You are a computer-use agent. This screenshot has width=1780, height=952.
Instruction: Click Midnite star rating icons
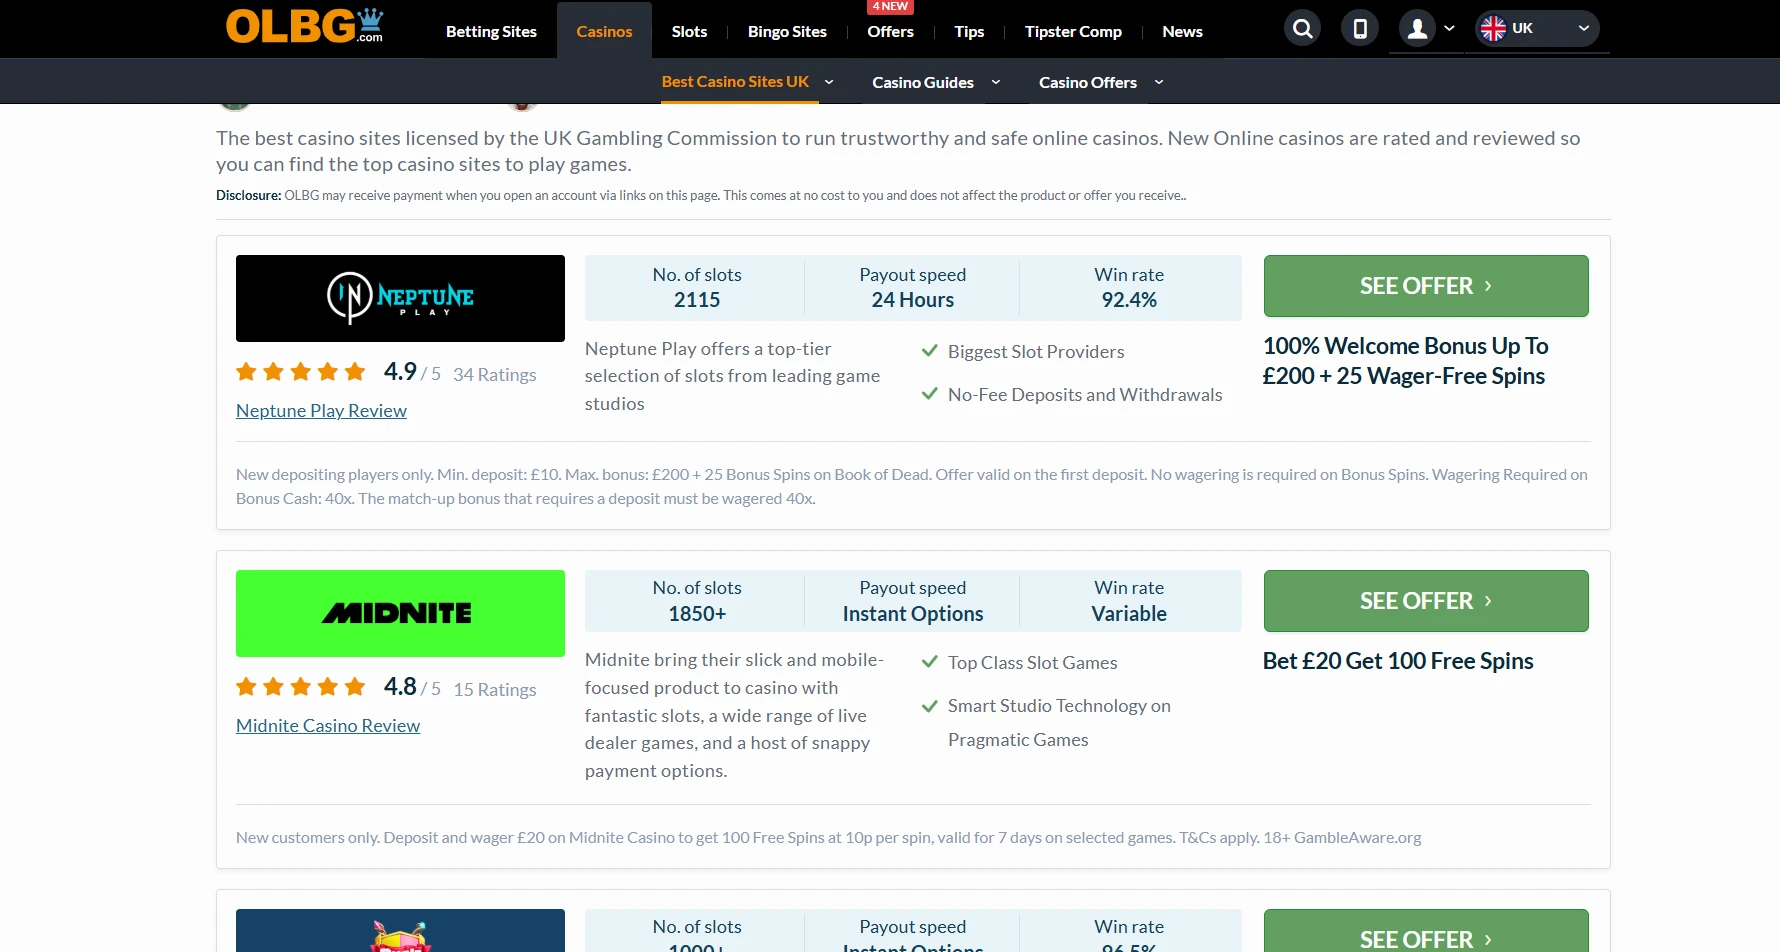[300, 687]
